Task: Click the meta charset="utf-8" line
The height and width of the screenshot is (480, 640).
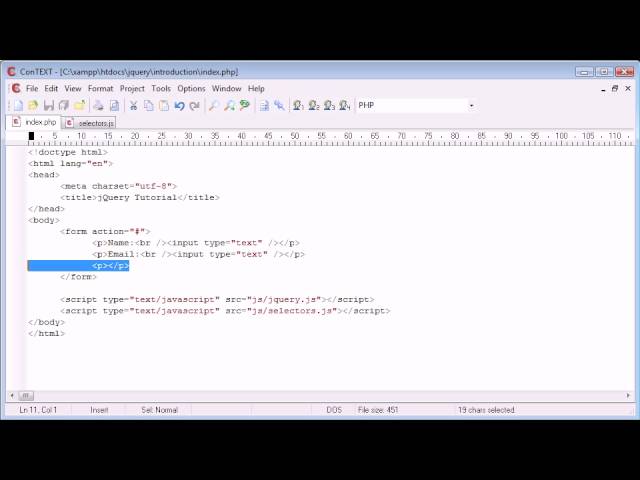Action: point(118,186)
